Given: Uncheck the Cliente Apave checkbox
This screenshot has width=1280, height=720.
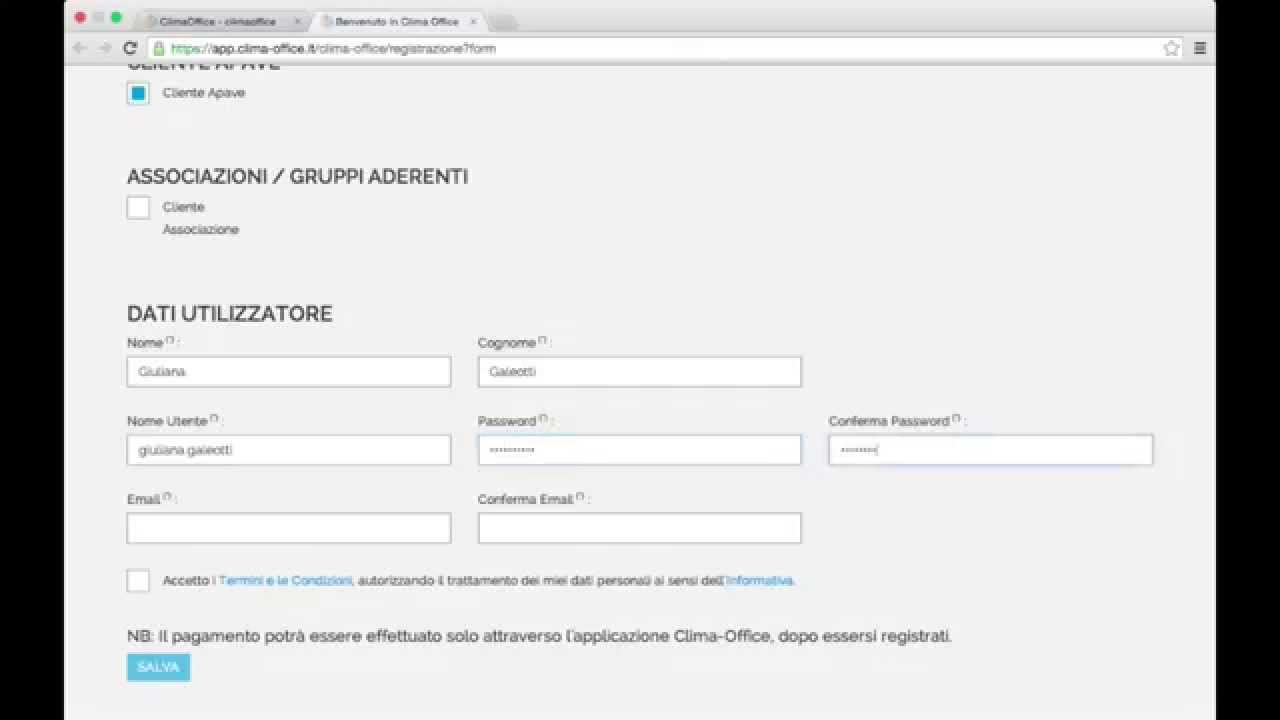Looking at the screenshot, I should point(138,93).
